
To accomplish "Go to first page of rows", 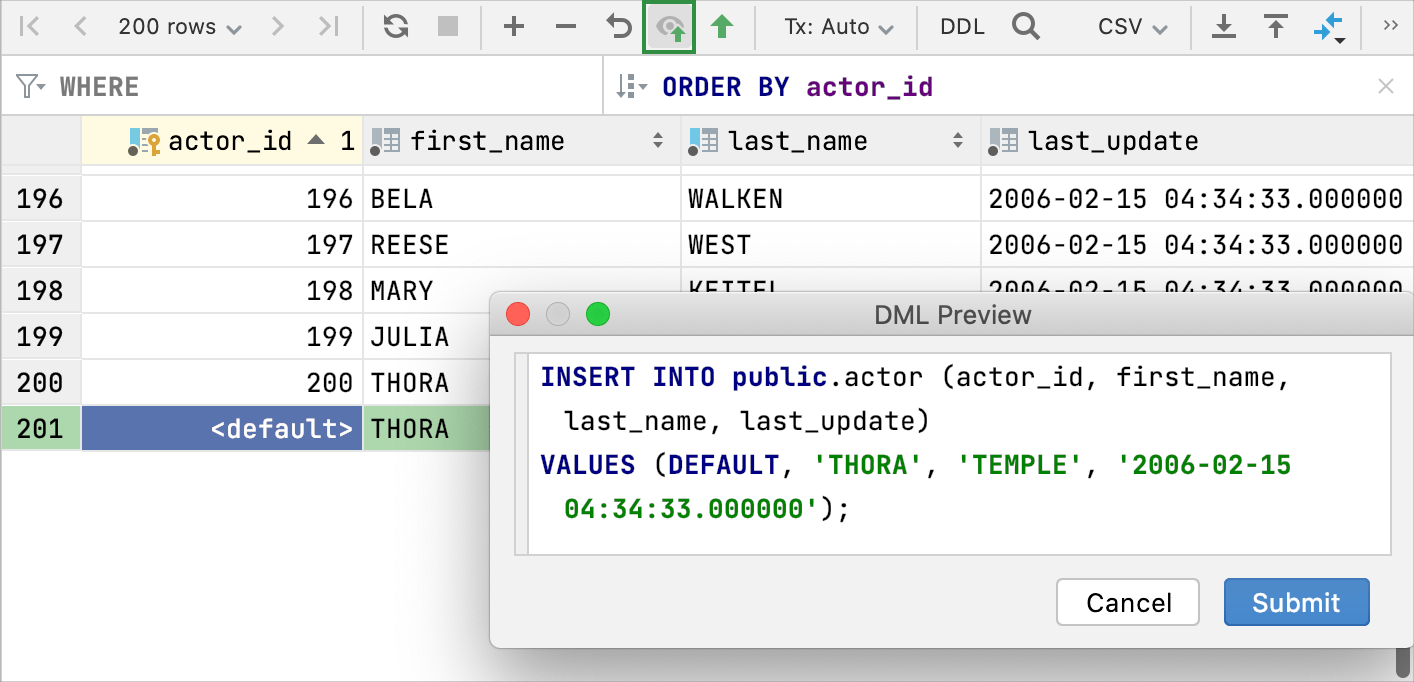I will point(29,27).
